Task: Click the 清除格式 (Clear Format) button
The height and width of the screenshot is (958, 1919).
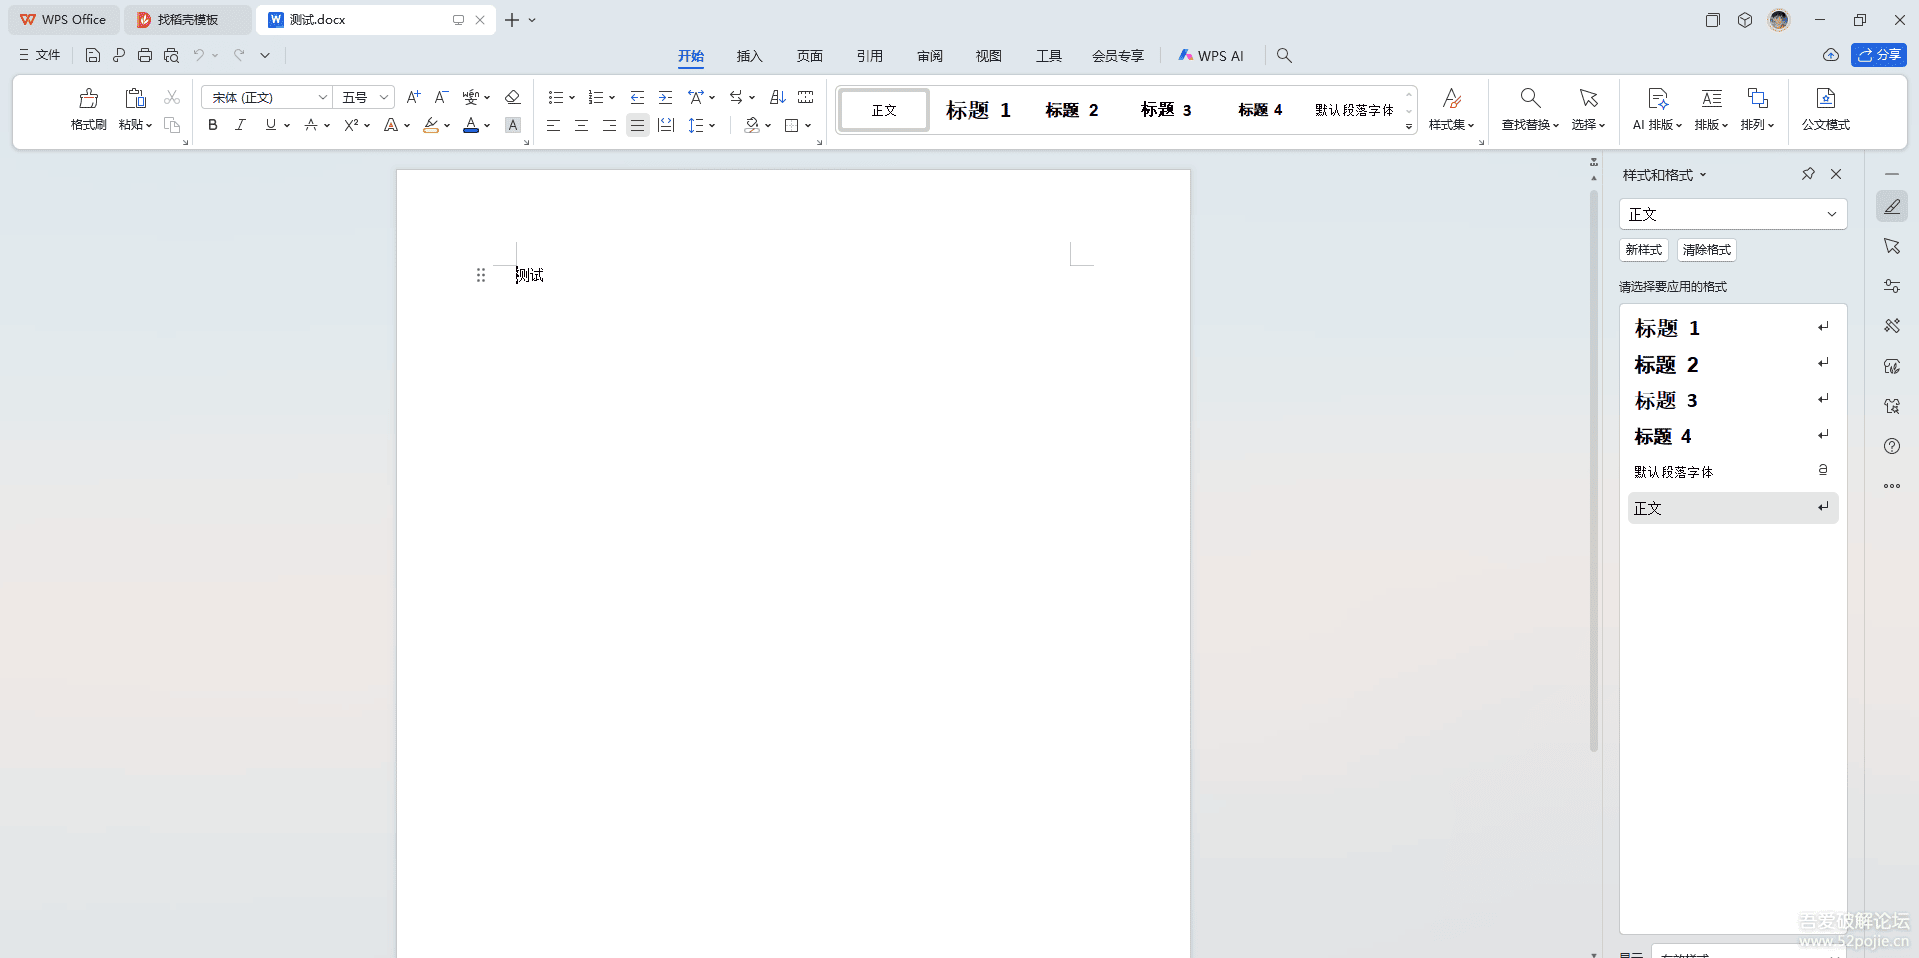Action: coord(1706,250)
